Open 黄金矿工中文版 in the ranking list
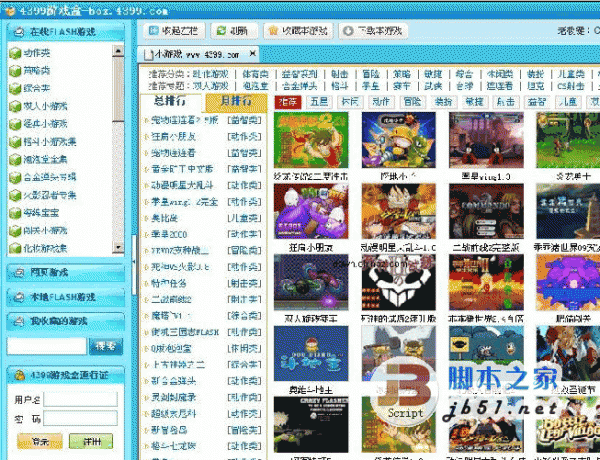The image size is (600, 460). (x=182, y=169)
